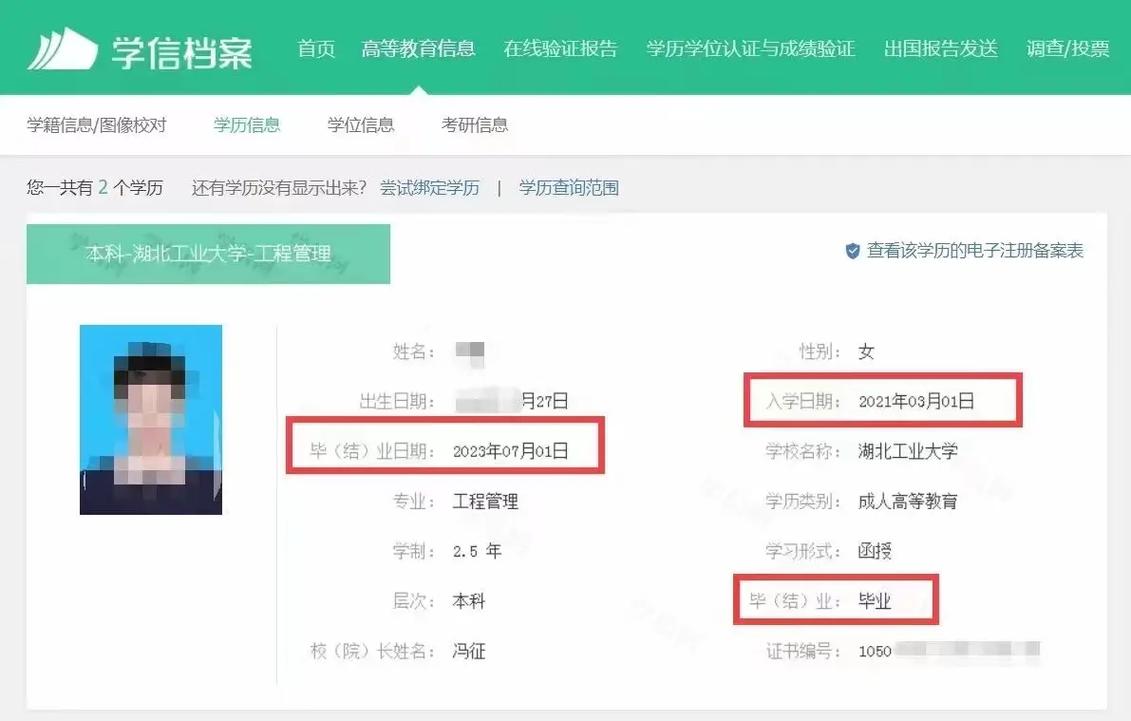Open the 学历查询范围 link
Screen dimensions: 1131x721
[x=569, y=188]
